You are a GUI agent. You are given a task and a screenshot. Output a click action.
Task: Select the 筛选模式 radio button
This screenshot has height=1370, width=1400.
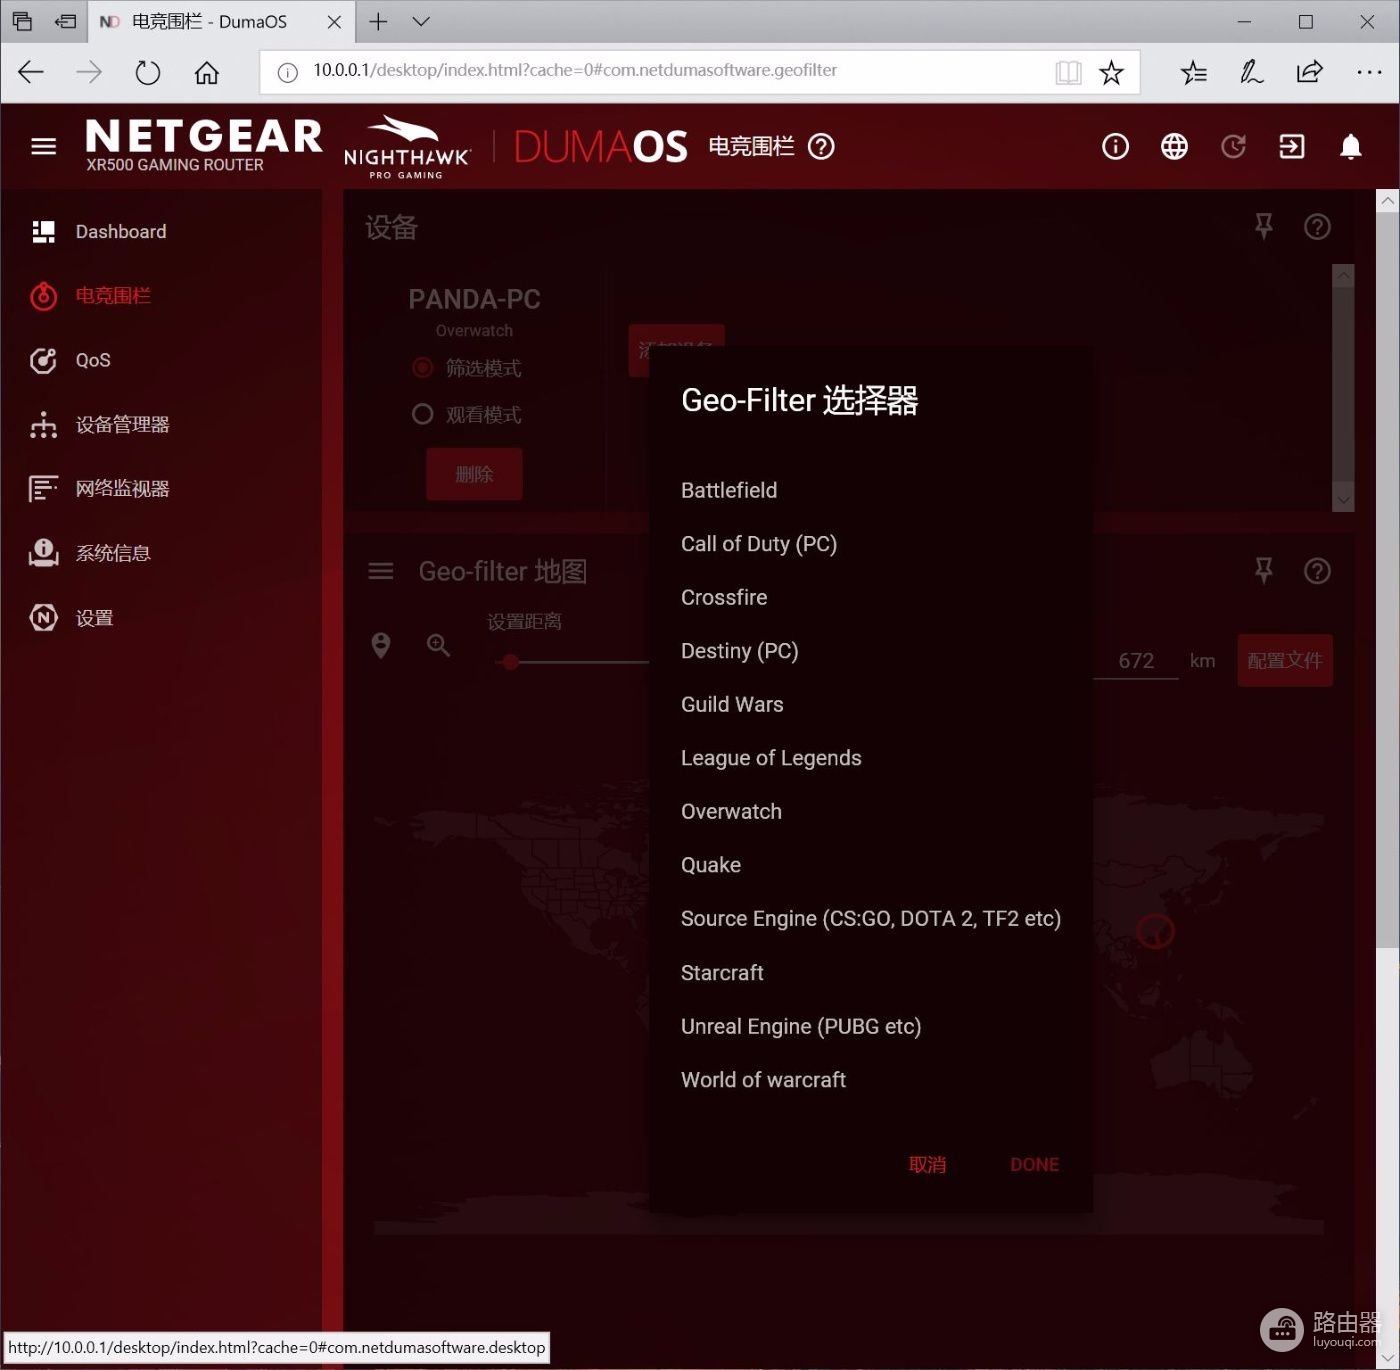[x=423, y=367]
